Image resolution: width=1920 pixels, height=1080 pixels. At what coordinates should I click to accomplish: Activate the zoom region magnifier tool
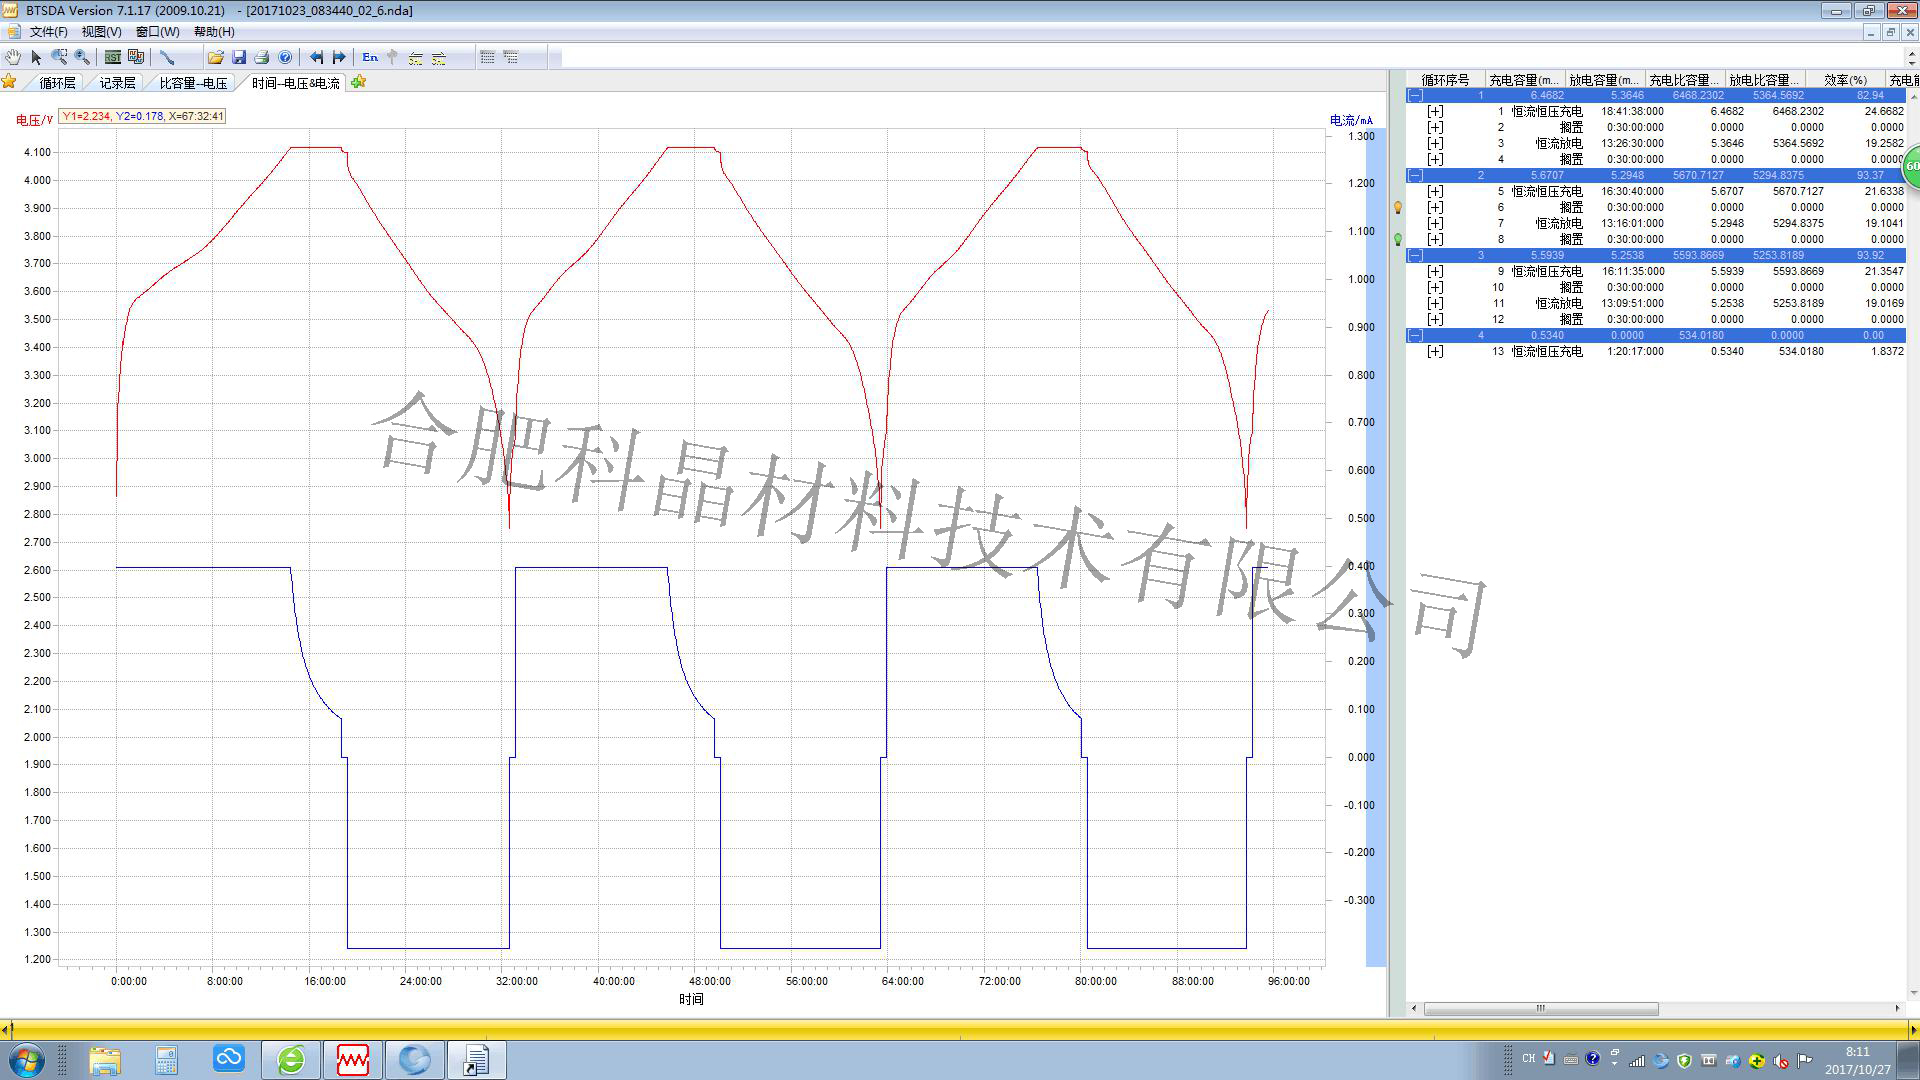pos(59,58)
